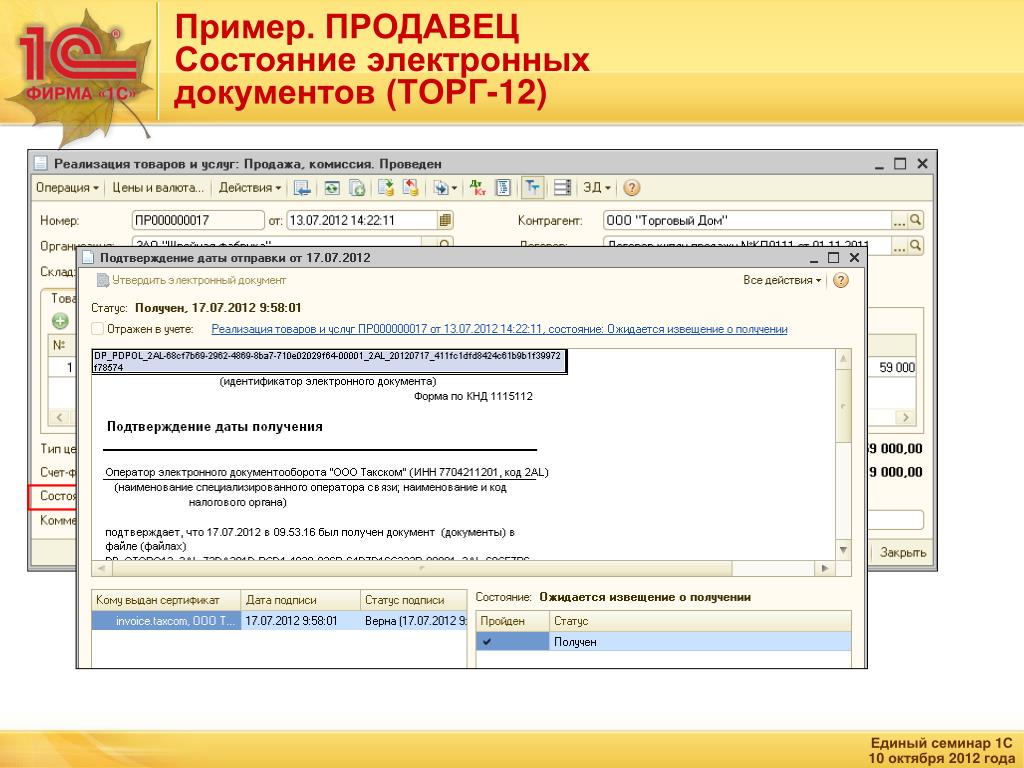
Task: Open Все действия dropdown
Action: 782,280
